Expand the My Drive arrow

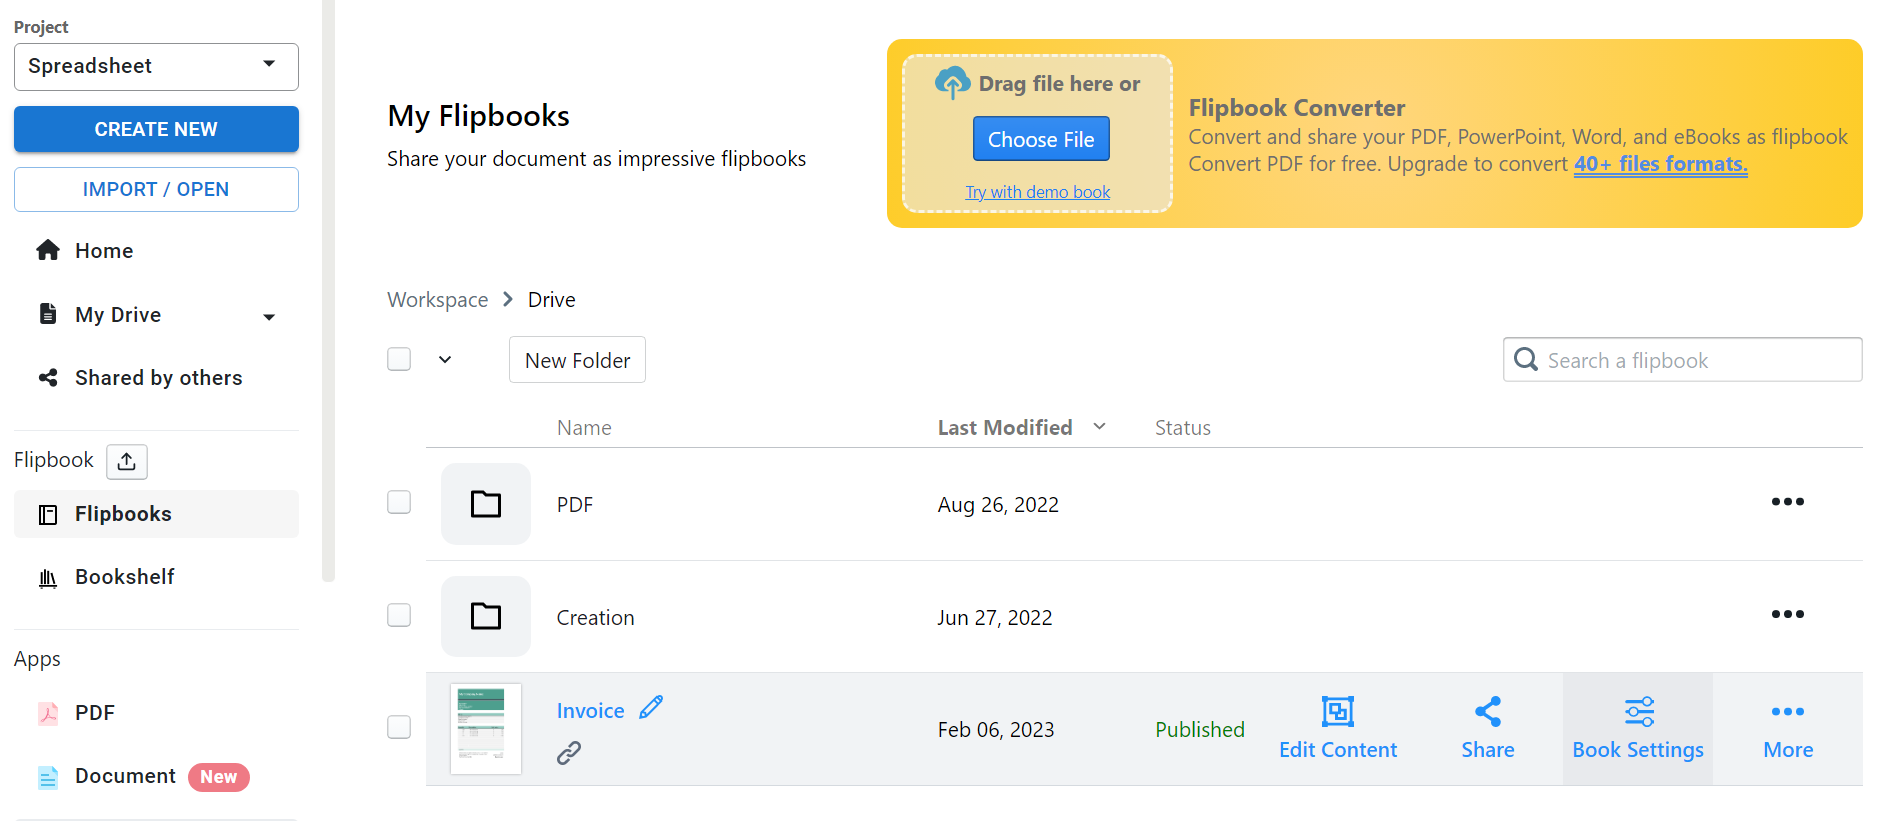[x=269, y=317]
